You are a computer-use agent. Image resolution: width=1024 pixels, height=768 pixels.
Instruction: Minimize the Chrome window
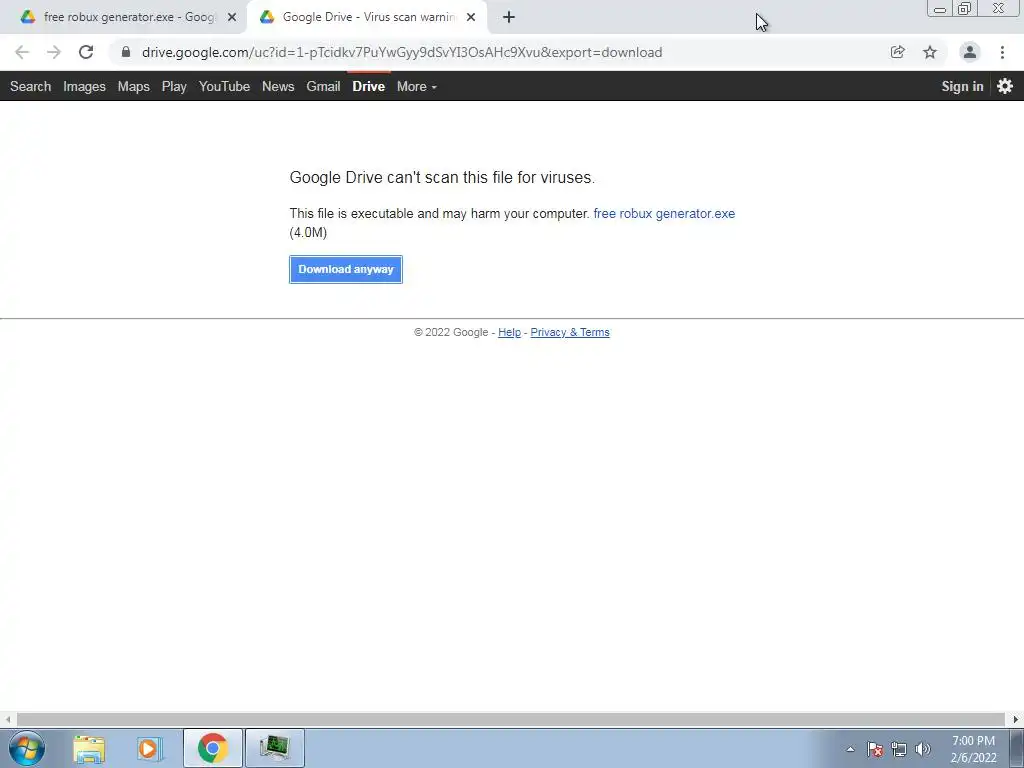pos(940,8)
